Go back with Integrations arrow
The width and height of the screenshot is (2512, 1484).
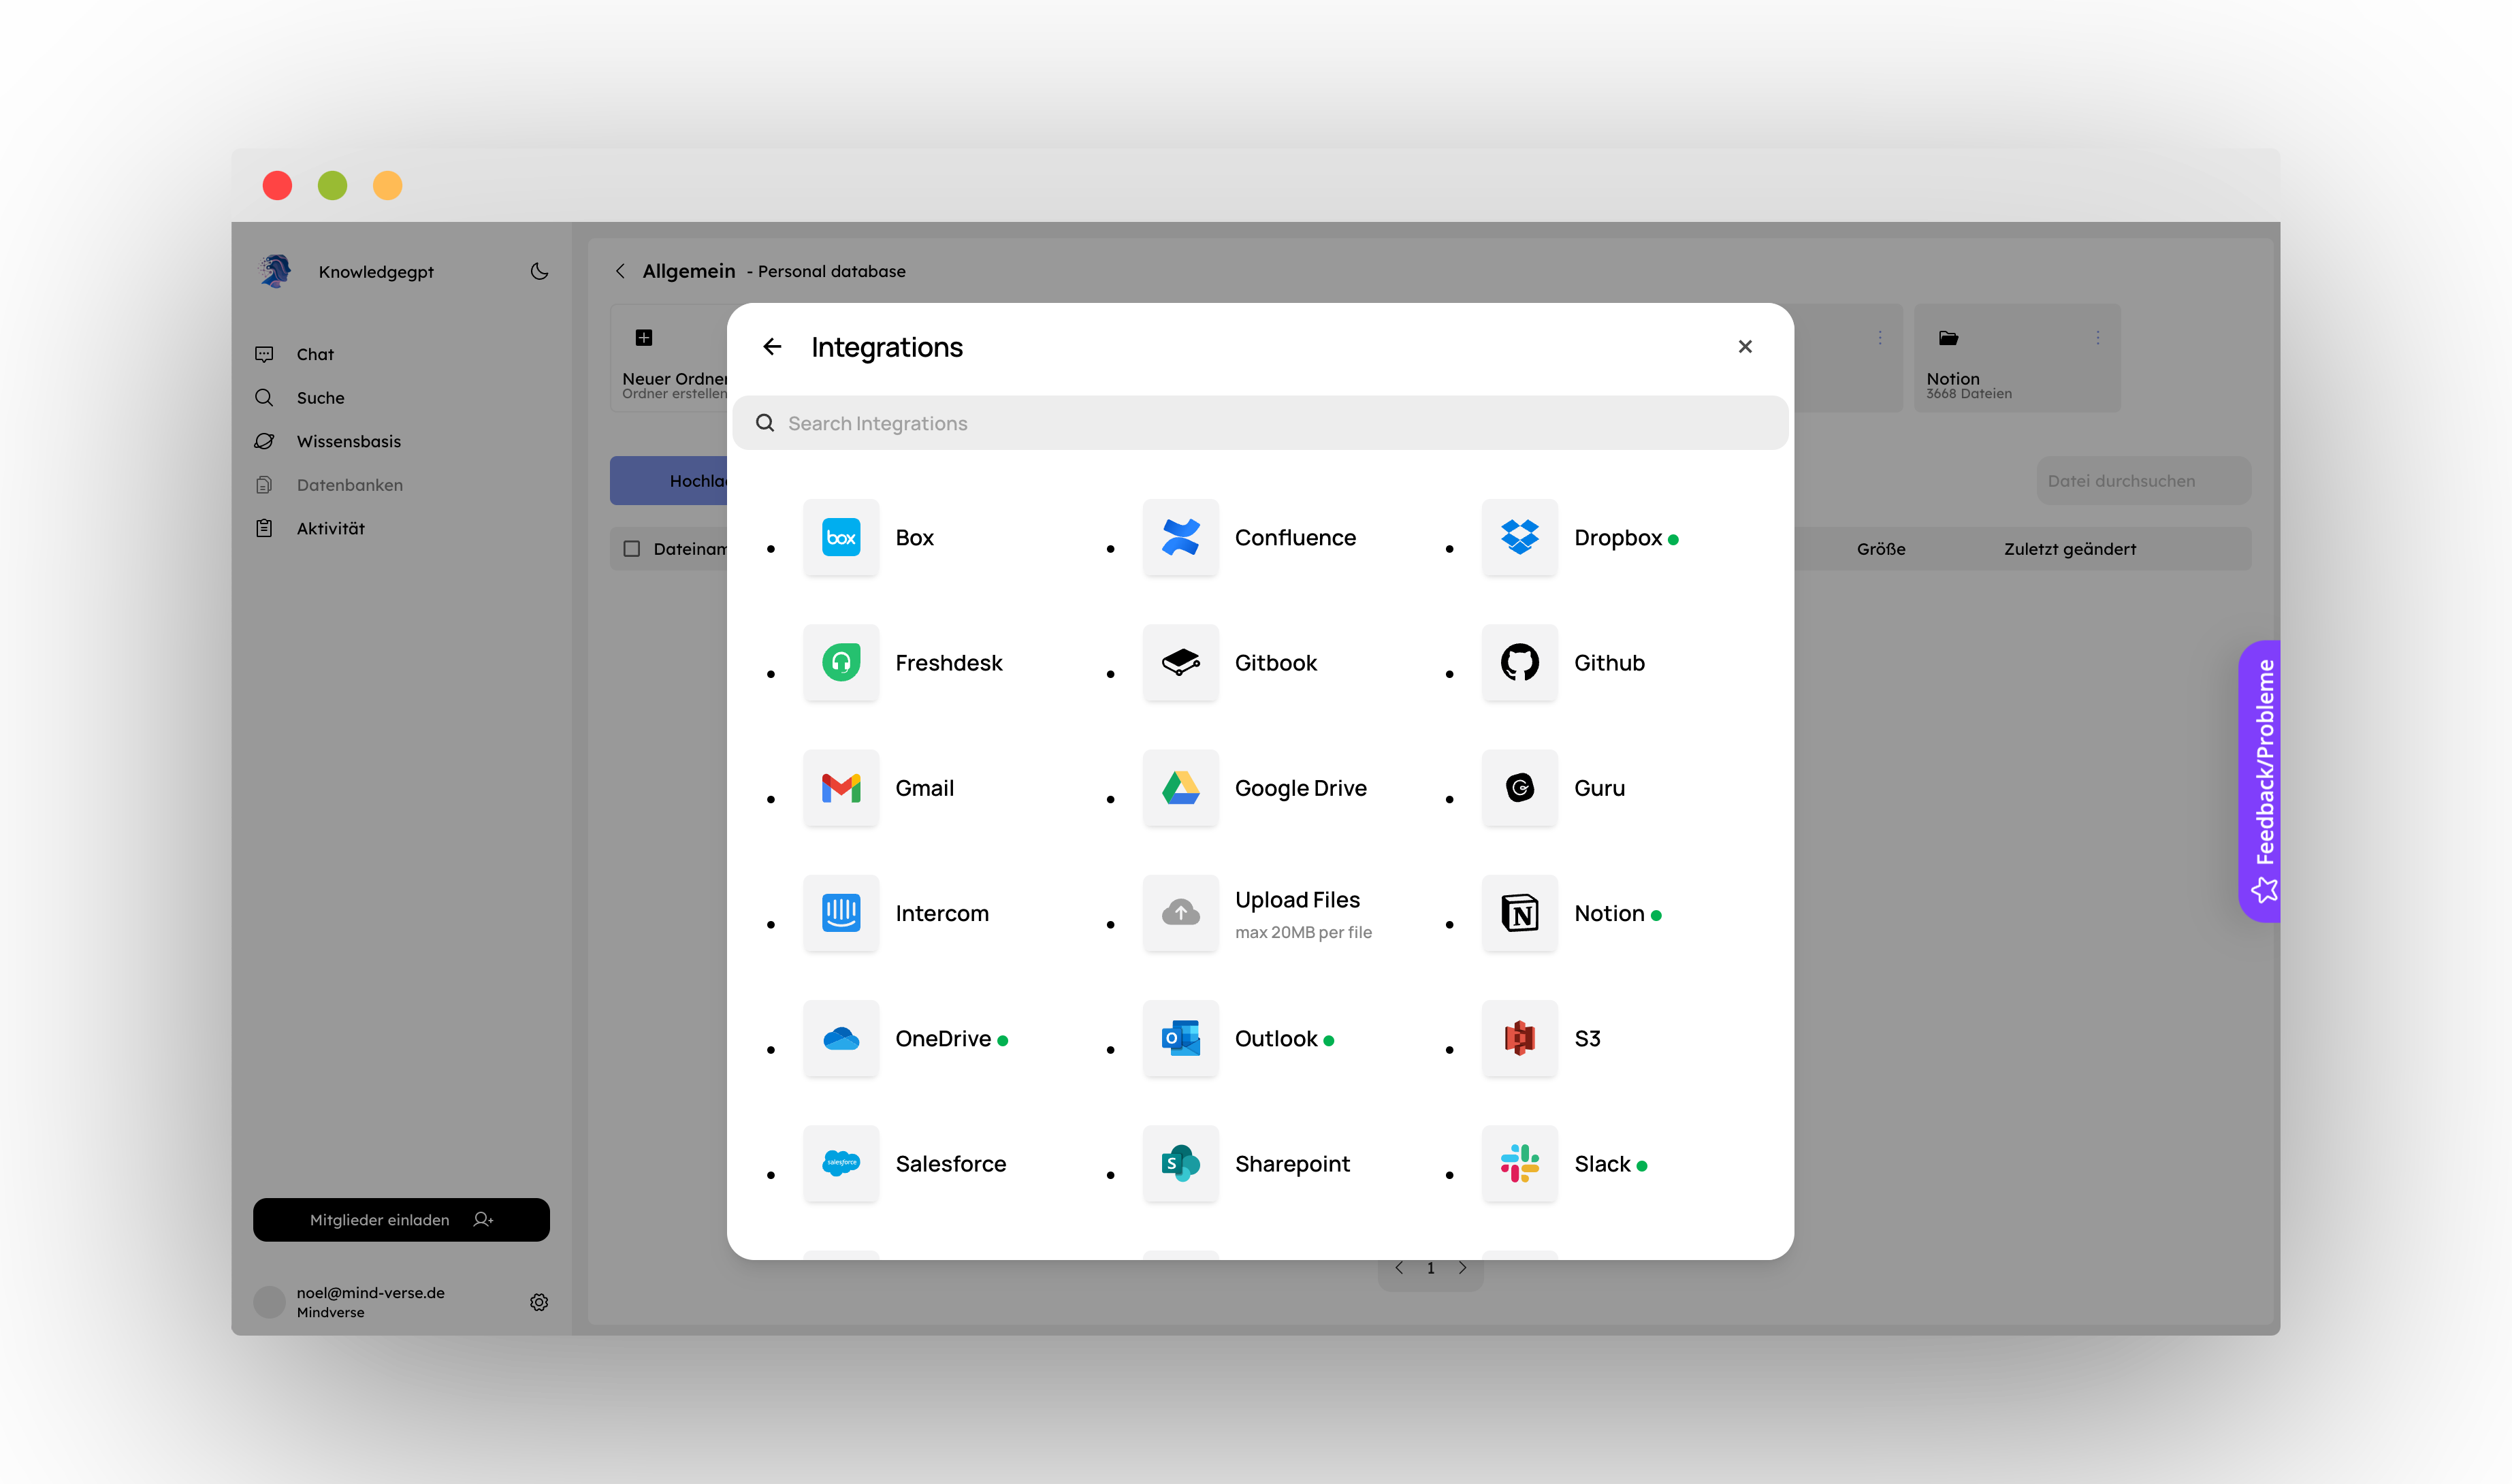pyautogui.click(x=772, y=347)
